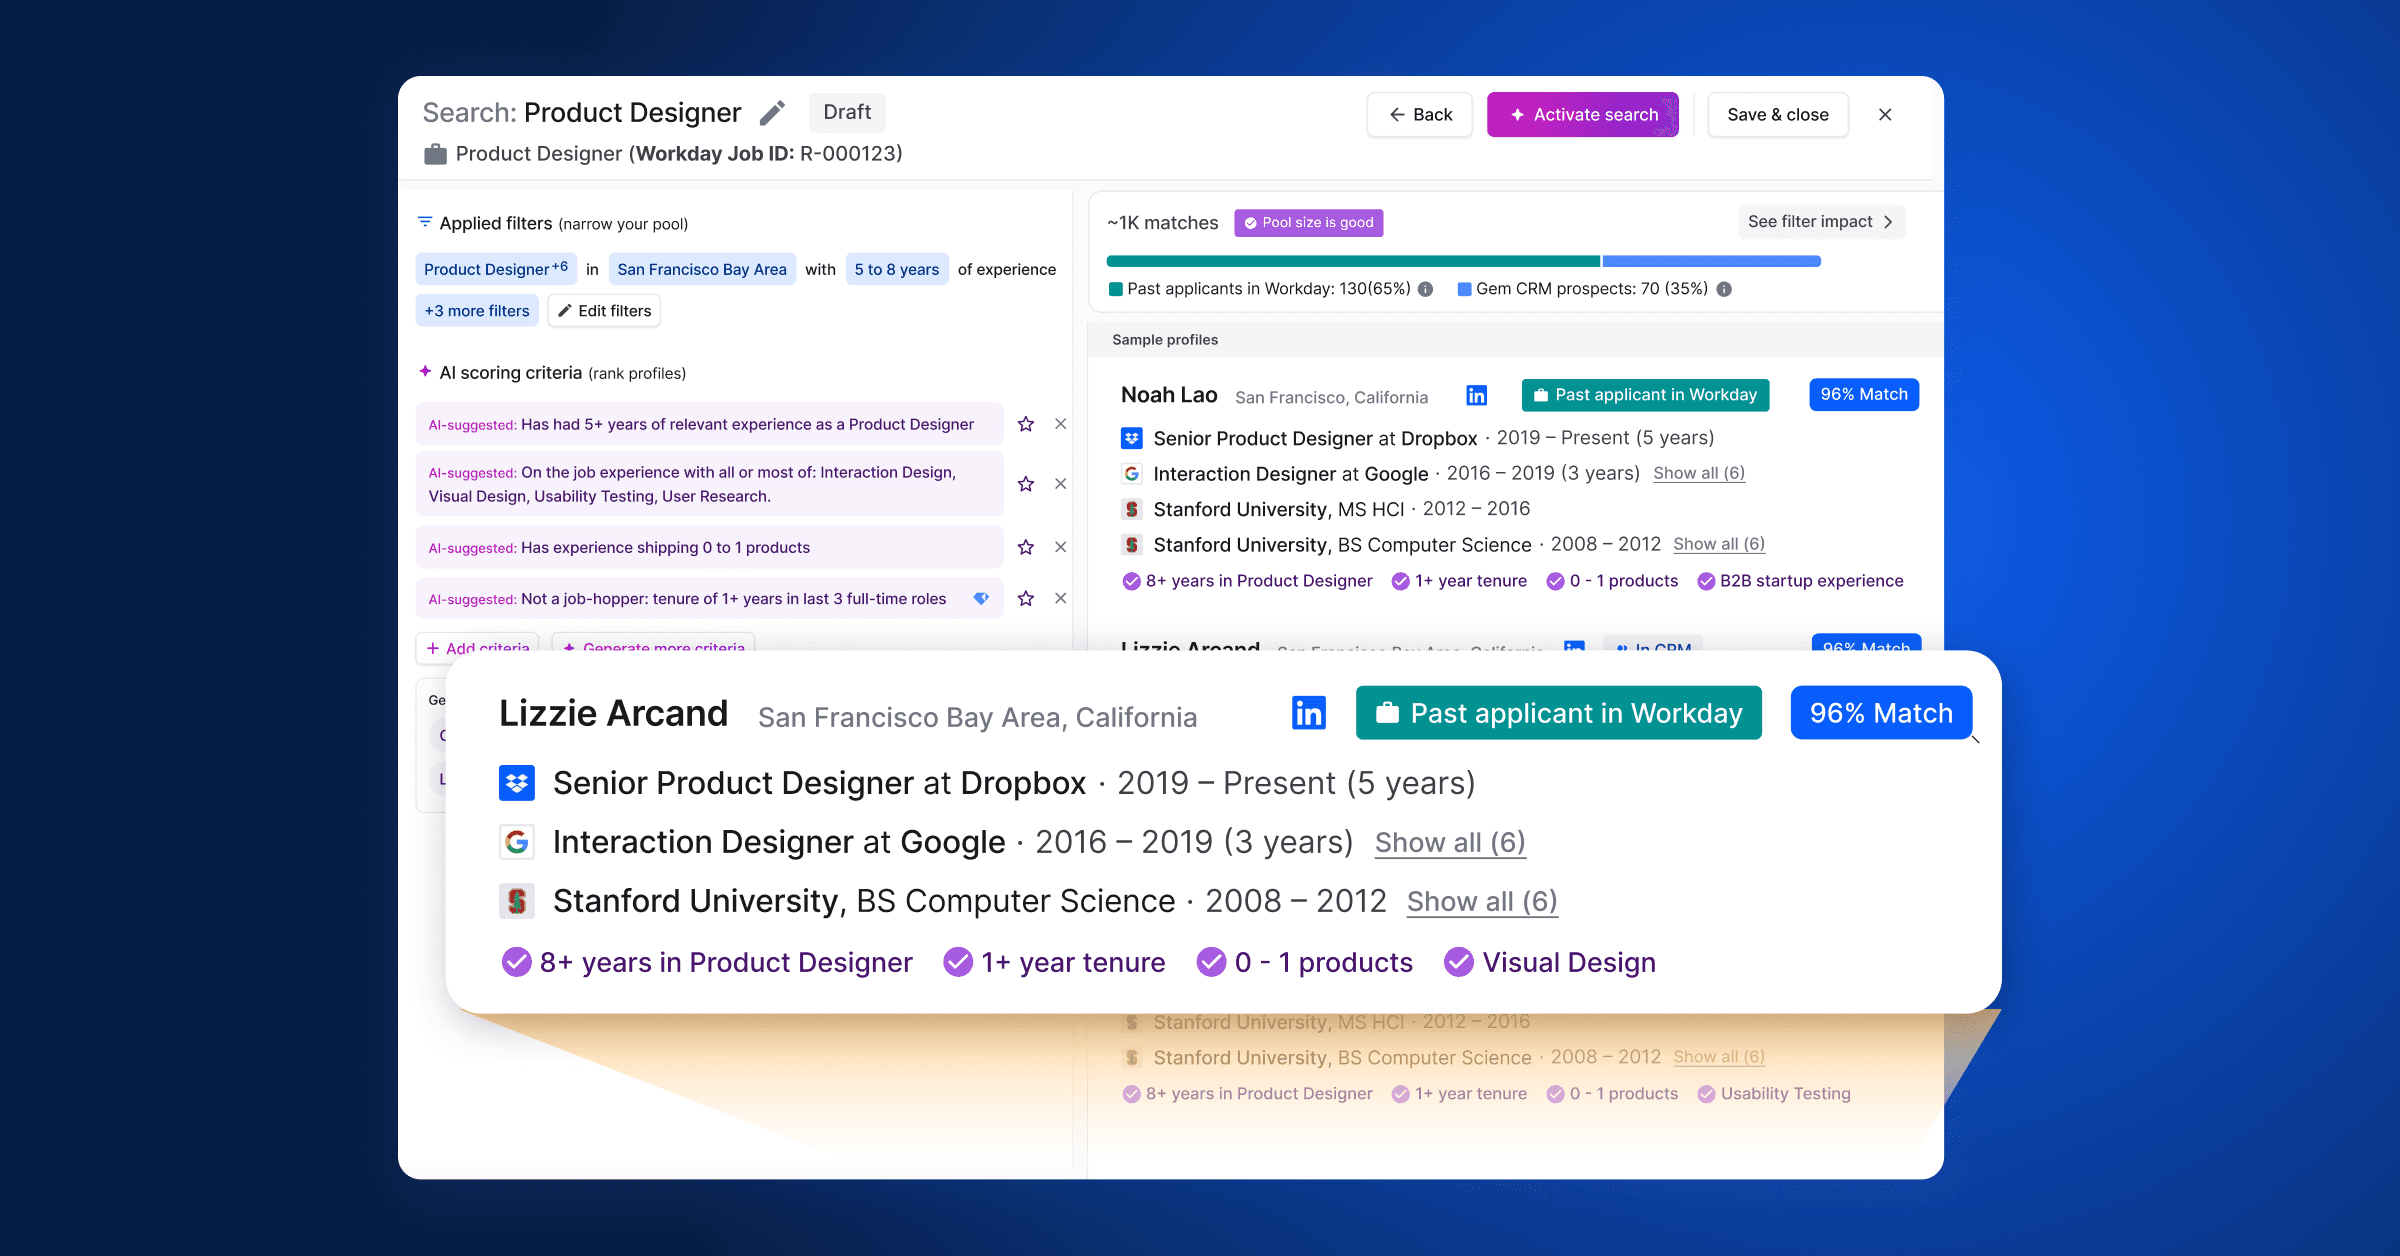Remove the job-hopper tenure criterion
The width and height of the screenshot is (2400, 1256).
(x=1060, y=598)
